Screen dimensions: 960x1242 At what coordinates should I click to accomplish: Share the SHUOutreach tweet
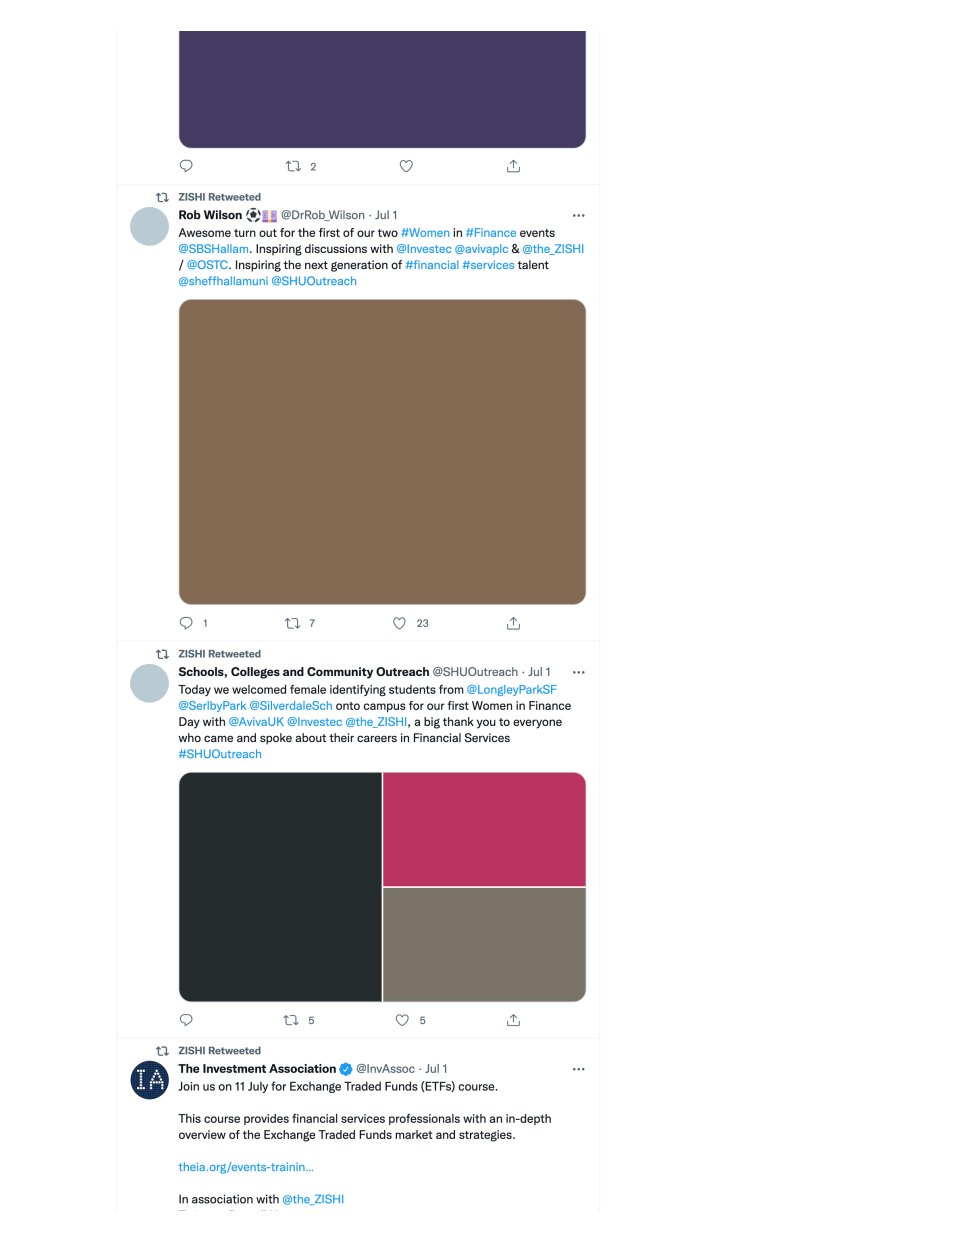513,1020
